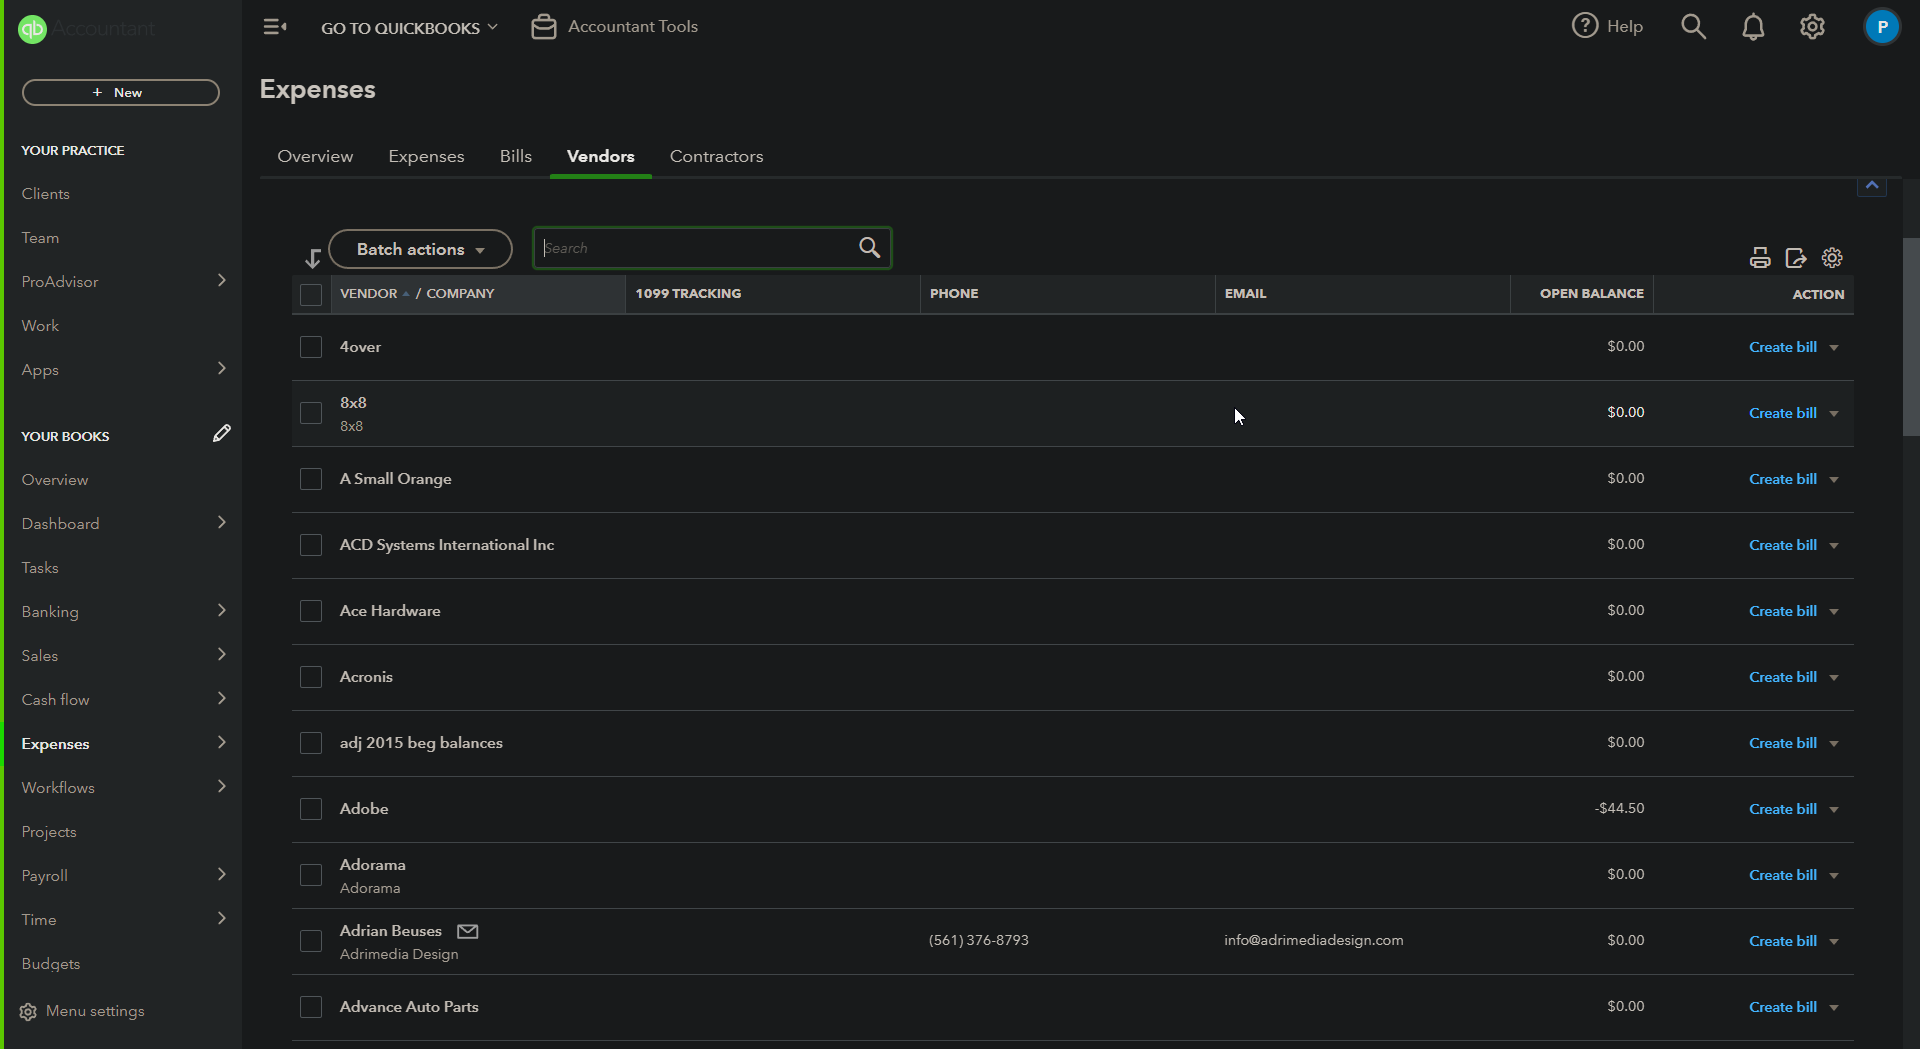Click Create bill for 8x8
This screenshot has height=1049, width=1920.
[x=1783, y=413]
